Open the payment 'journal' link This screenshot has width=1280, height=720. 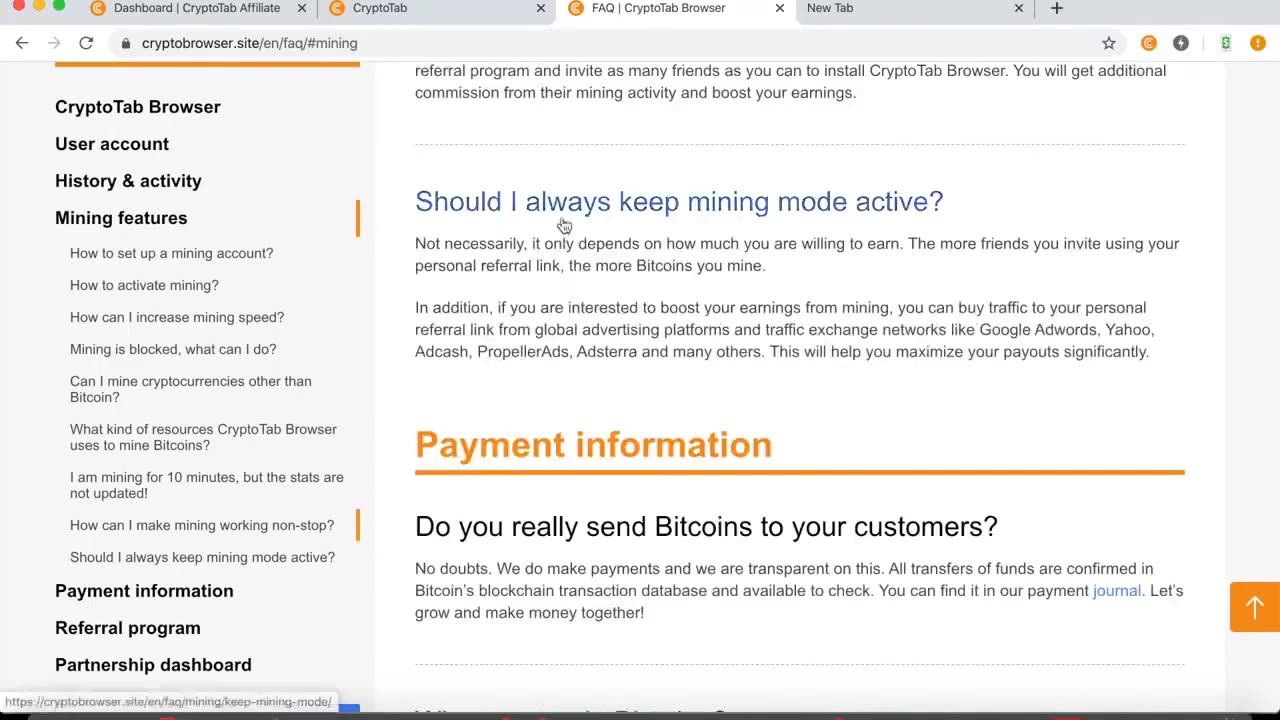(x=1117, y=591)
